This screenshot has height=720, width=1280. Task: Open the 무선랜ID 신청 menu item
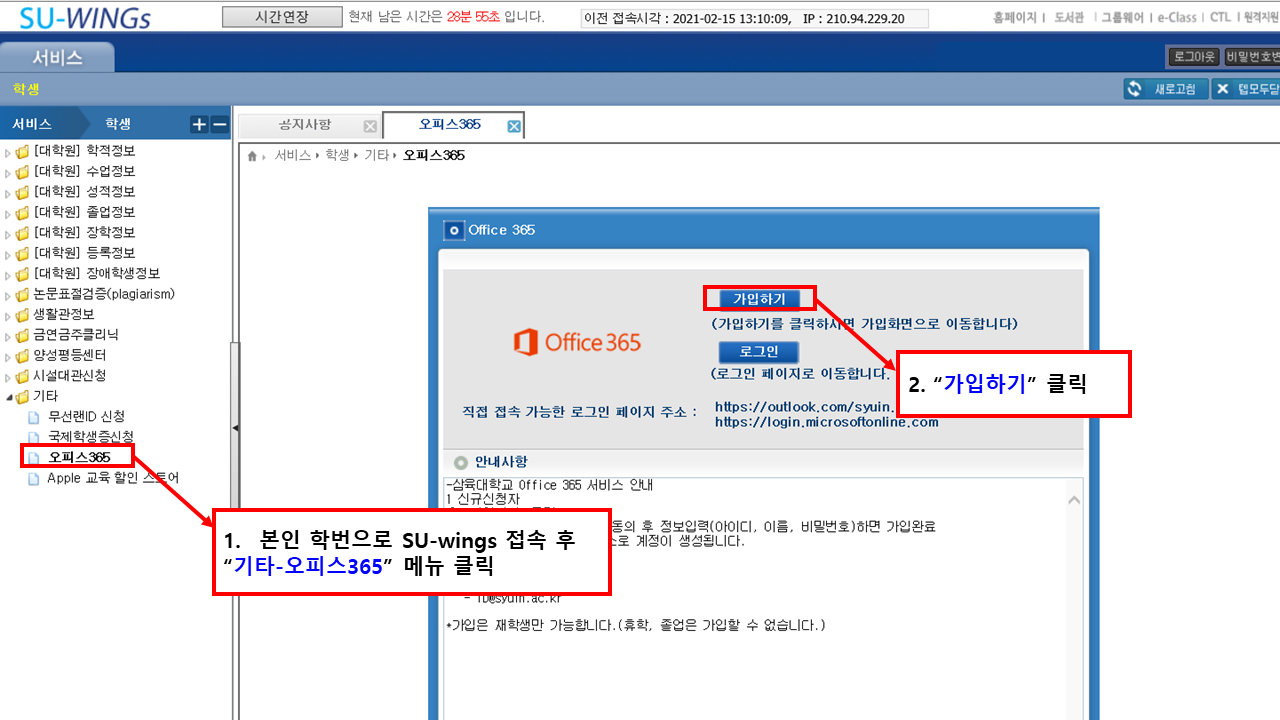[x=87, y=417]
